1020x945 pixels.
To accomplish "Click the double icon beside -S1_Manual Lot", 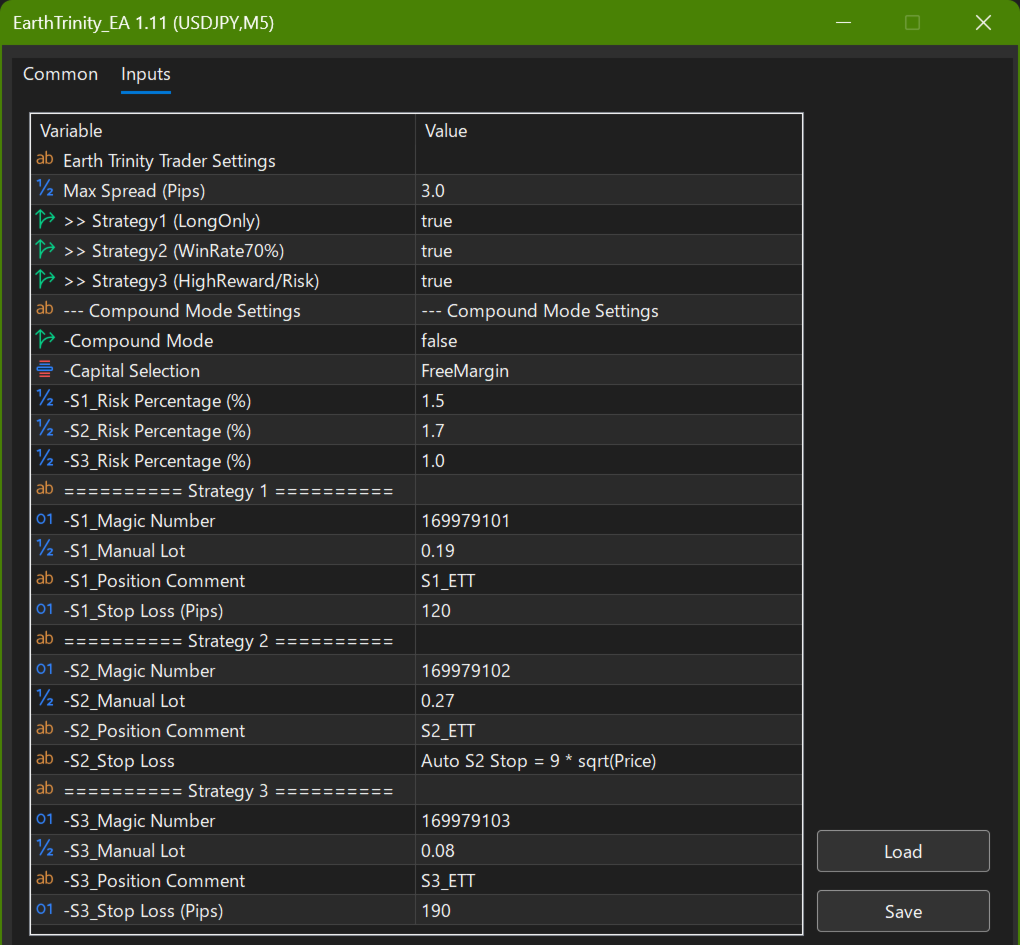I will (45, 549).
